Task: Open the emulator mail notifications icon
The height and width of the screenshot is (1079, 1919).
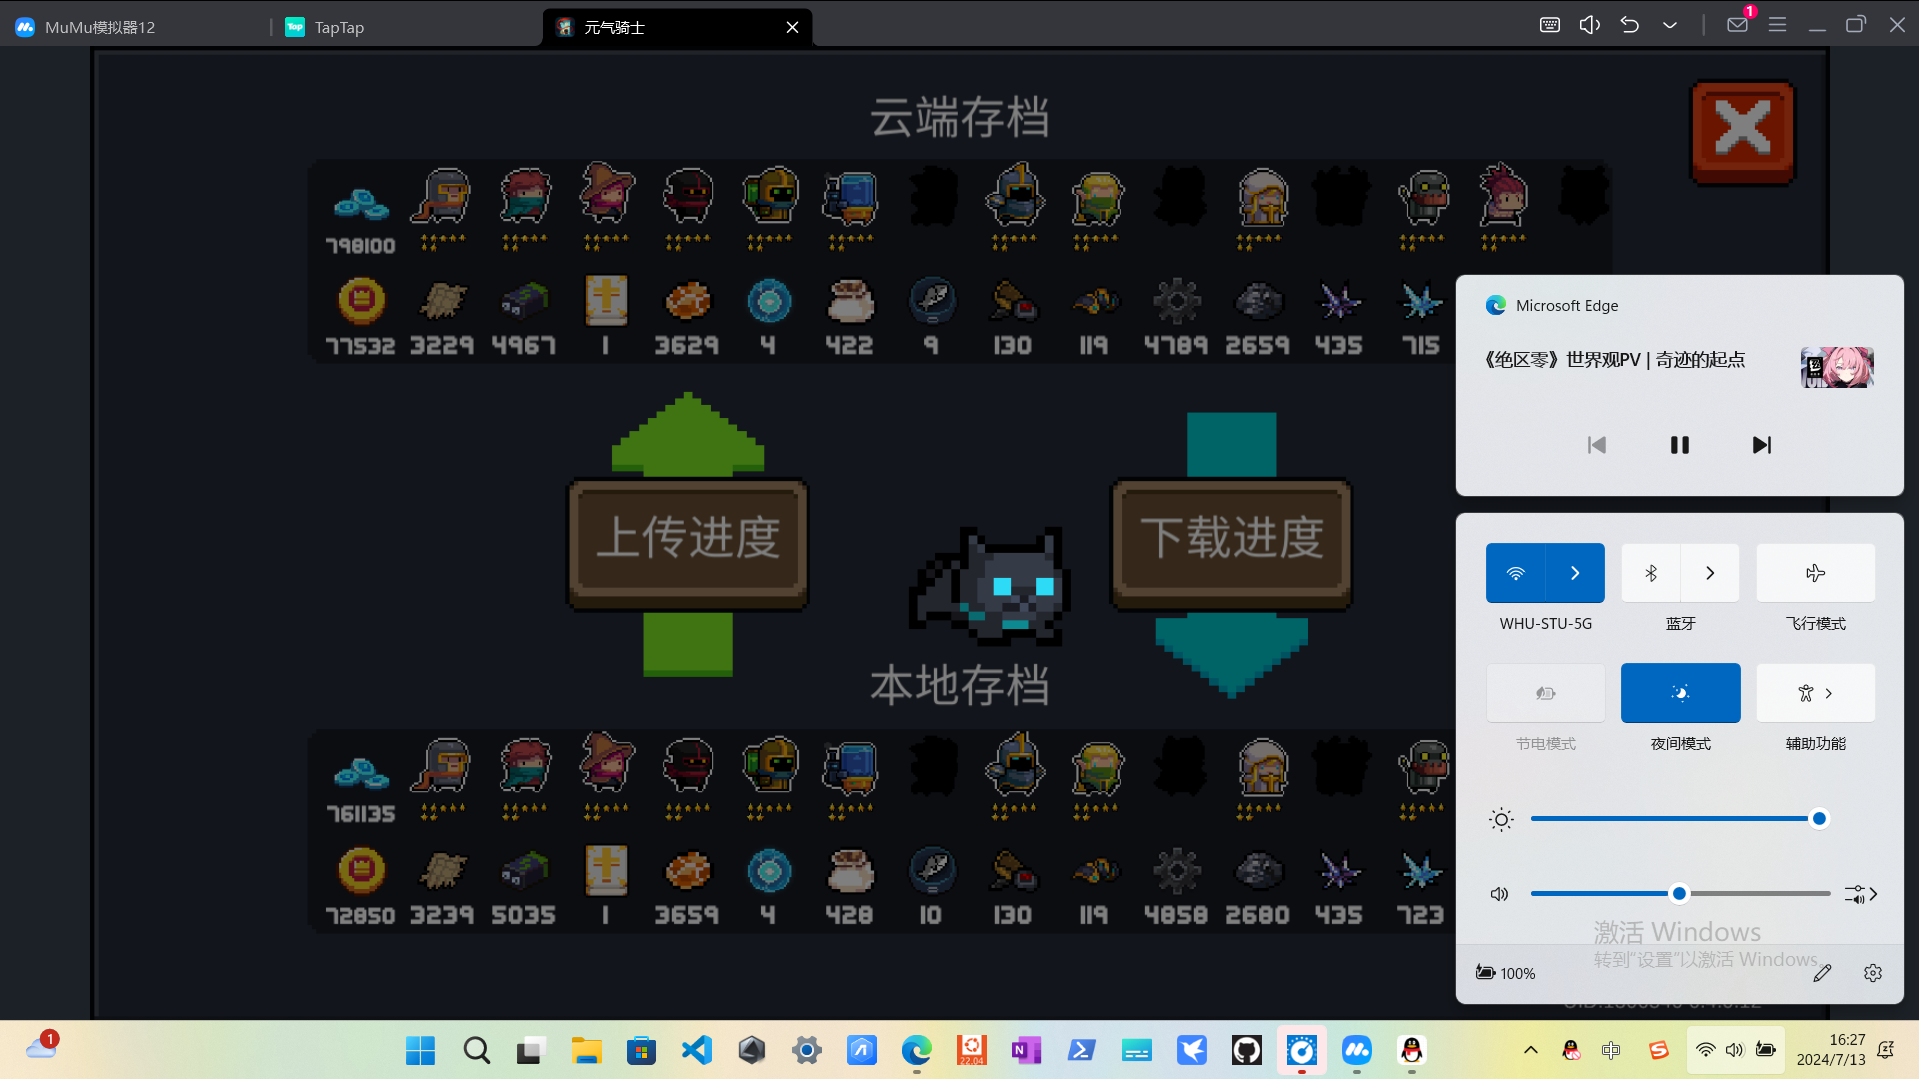Action: point(1737,25)
